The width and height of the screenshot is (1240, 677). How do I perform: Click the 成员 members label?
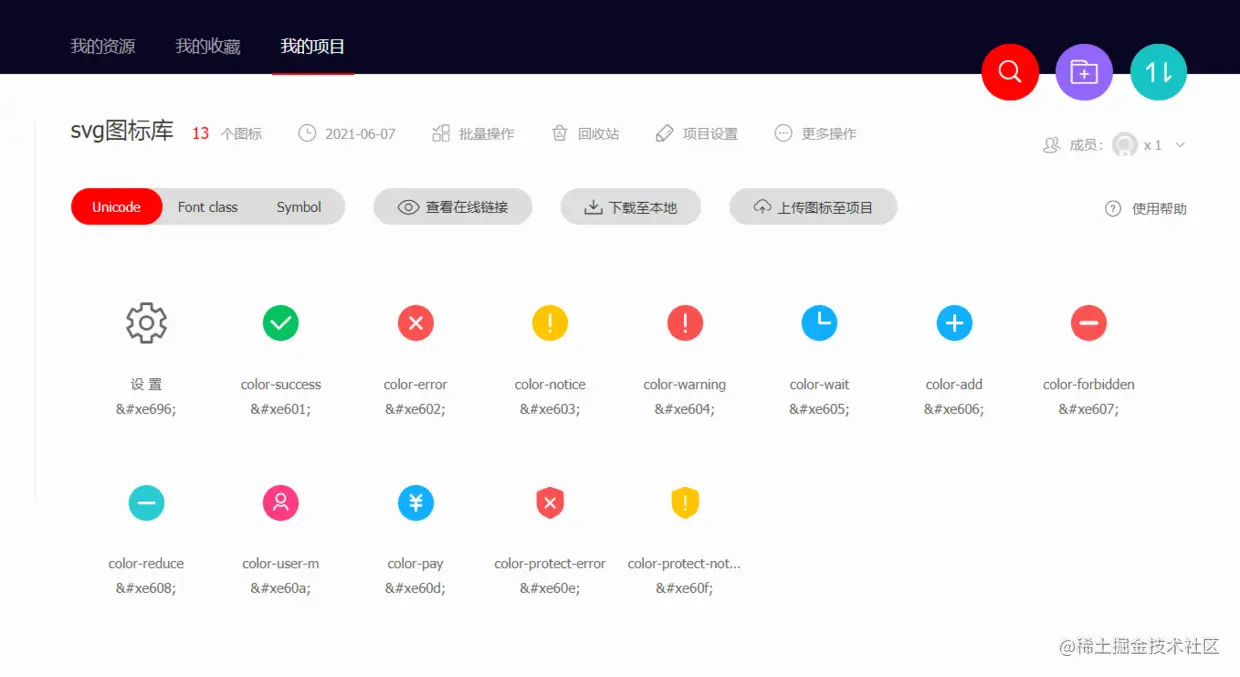(x=1086, y=145)
